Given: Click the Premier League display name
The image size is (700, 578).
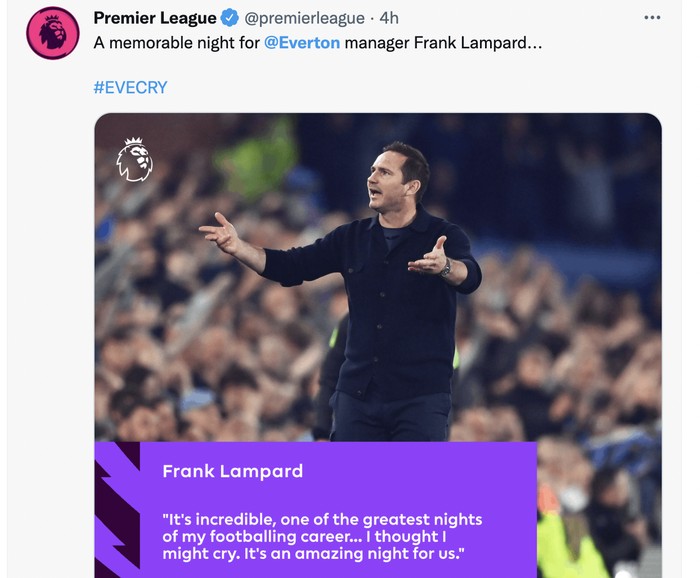Looking at the screenshot, I should (x=155, y=18).
